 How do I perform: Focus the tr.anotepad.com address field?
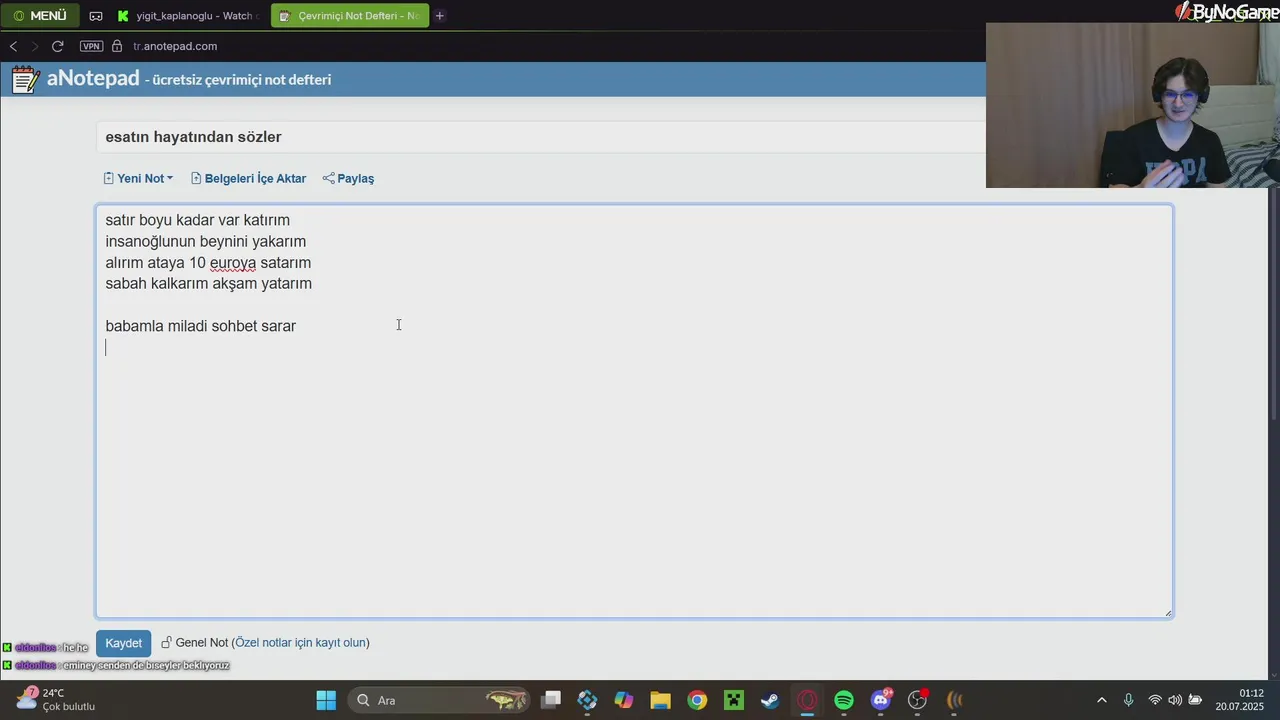click(x=175, y=46)
